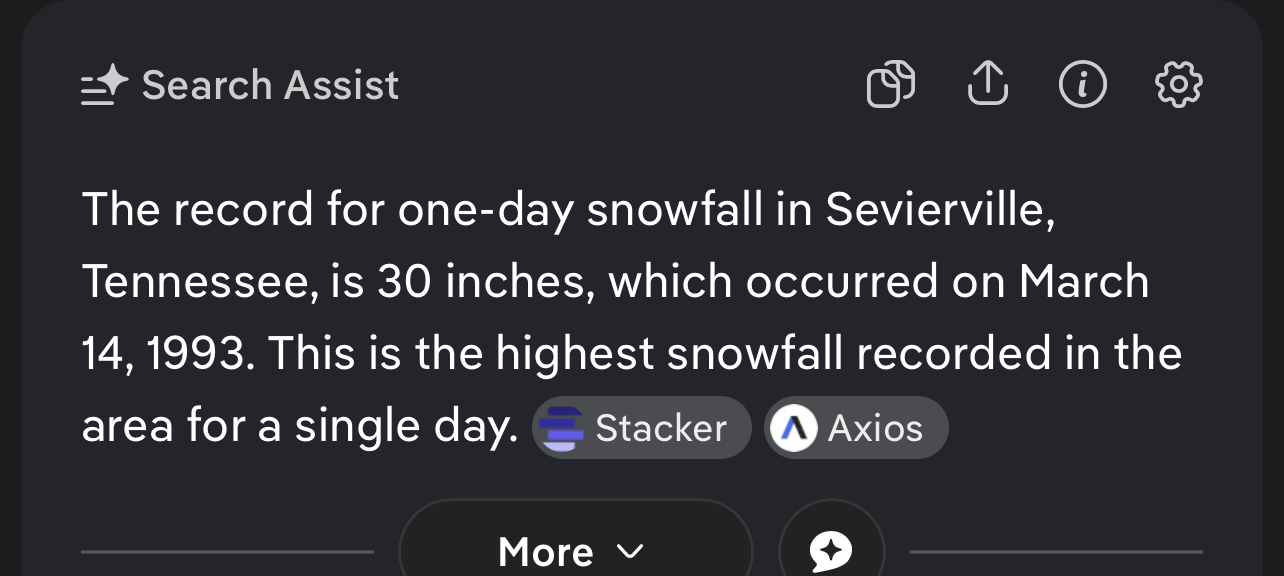The width and height of the screenshot is (1284, 576).
Task: Click the words "The record" starting the answer
Action: [x=197, y=210]
